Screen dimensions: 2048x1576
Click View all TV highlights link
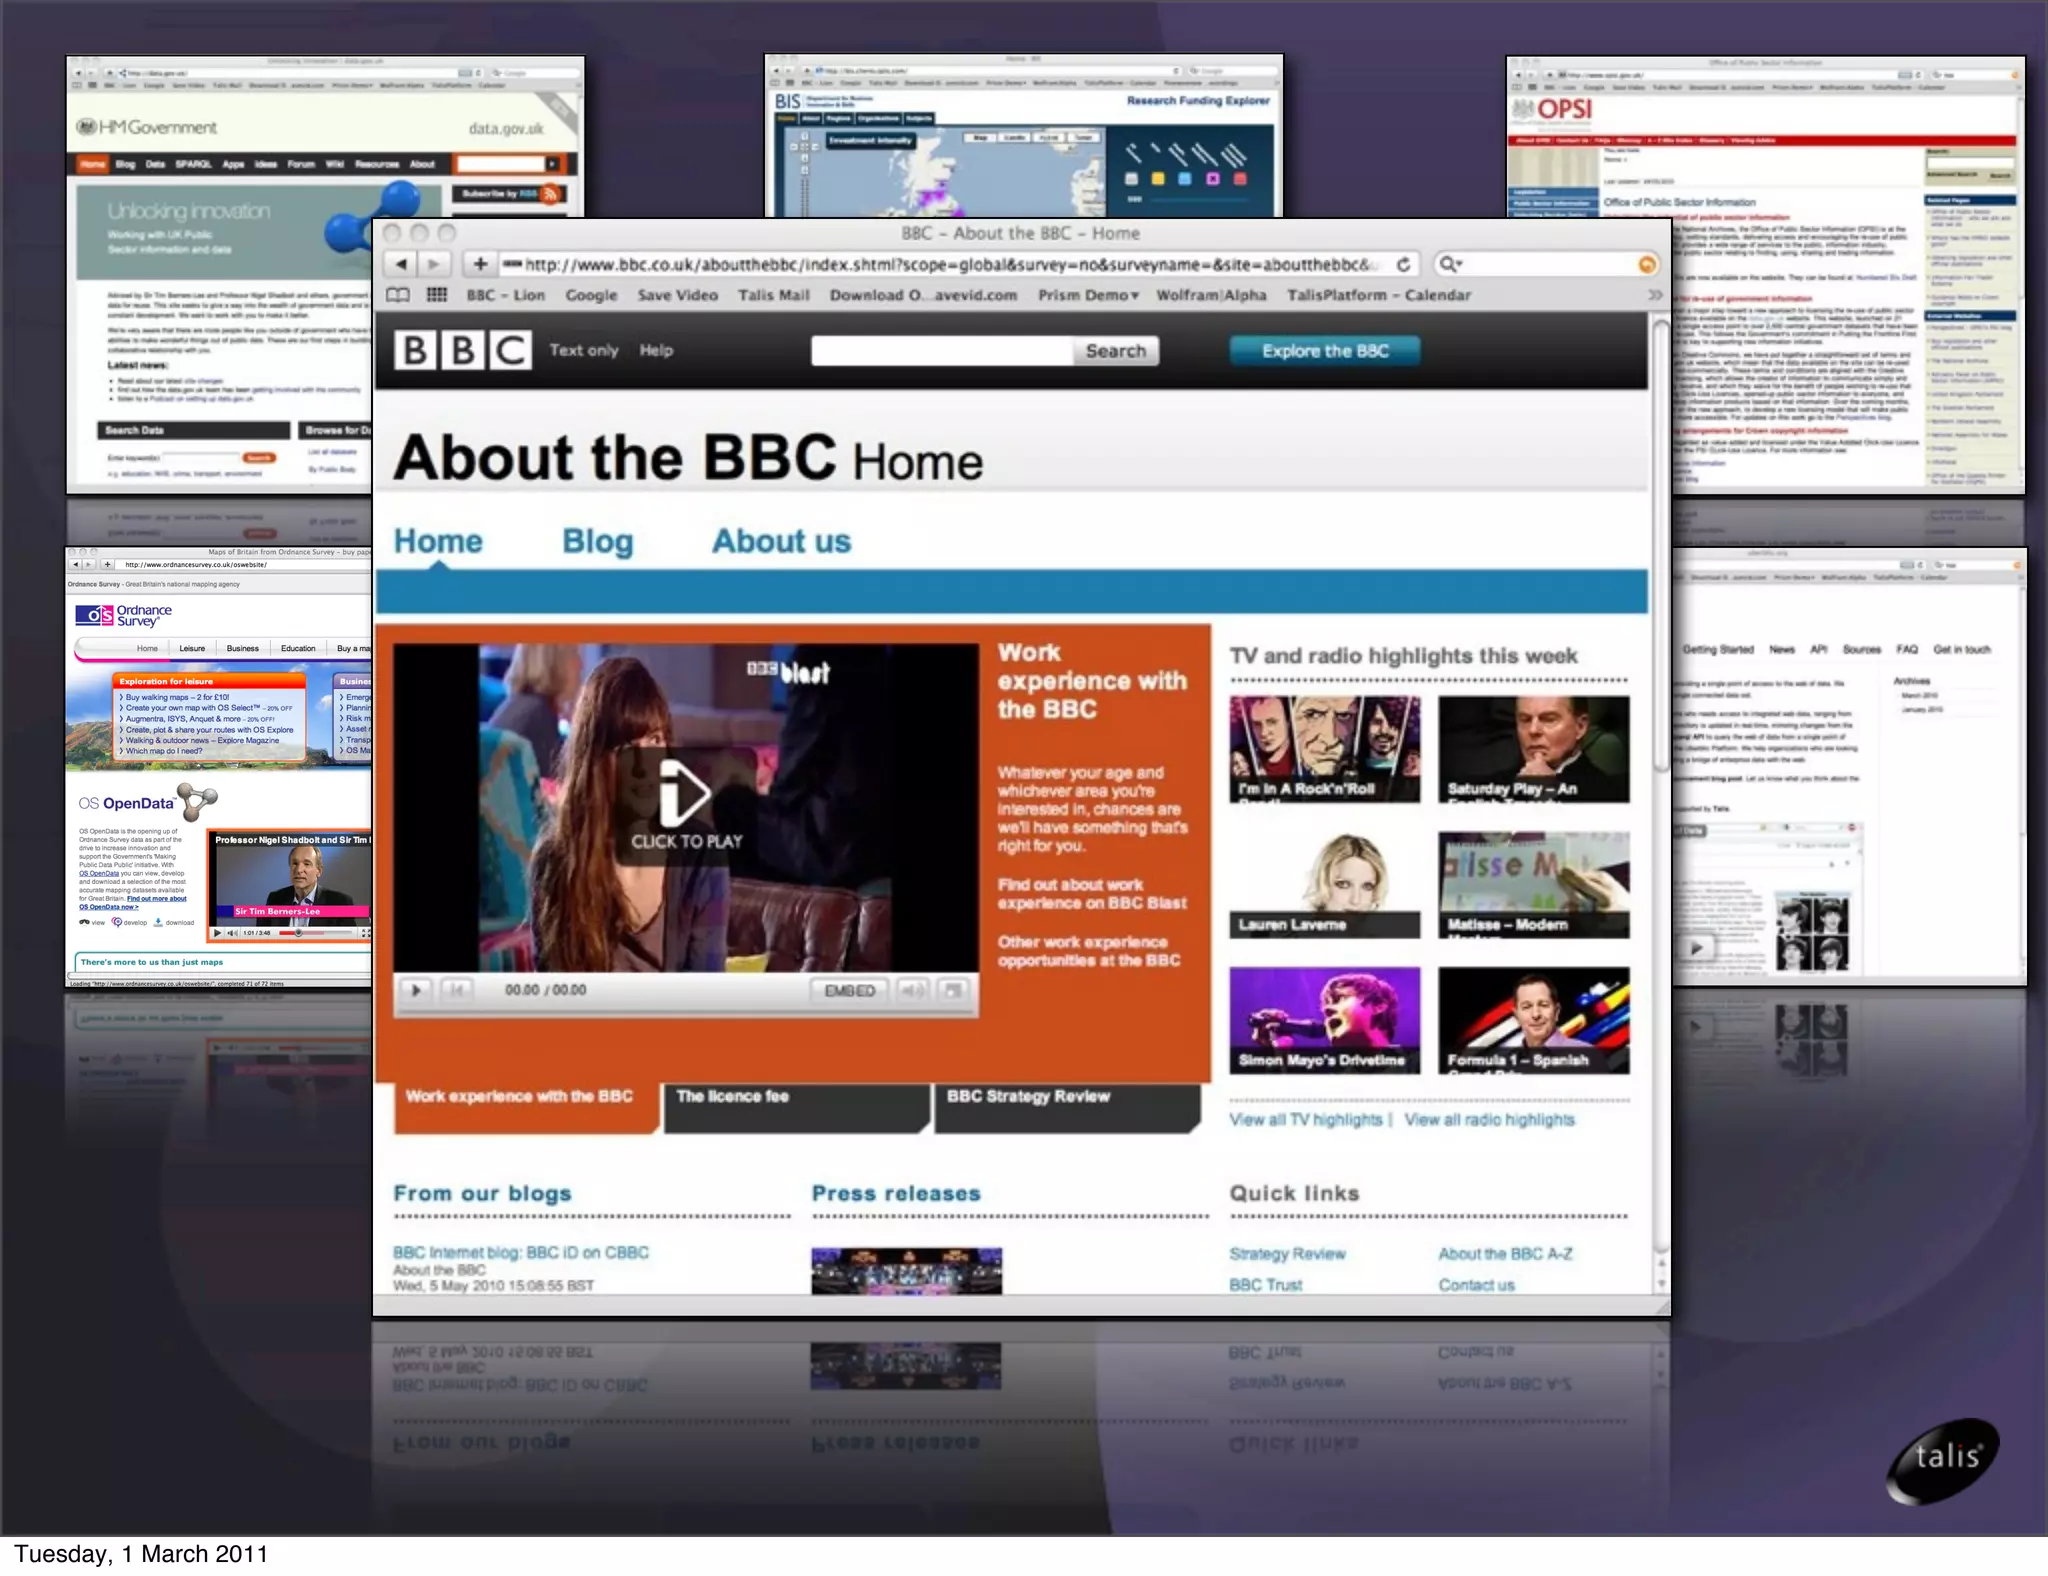click(x=1305, y=1120)
